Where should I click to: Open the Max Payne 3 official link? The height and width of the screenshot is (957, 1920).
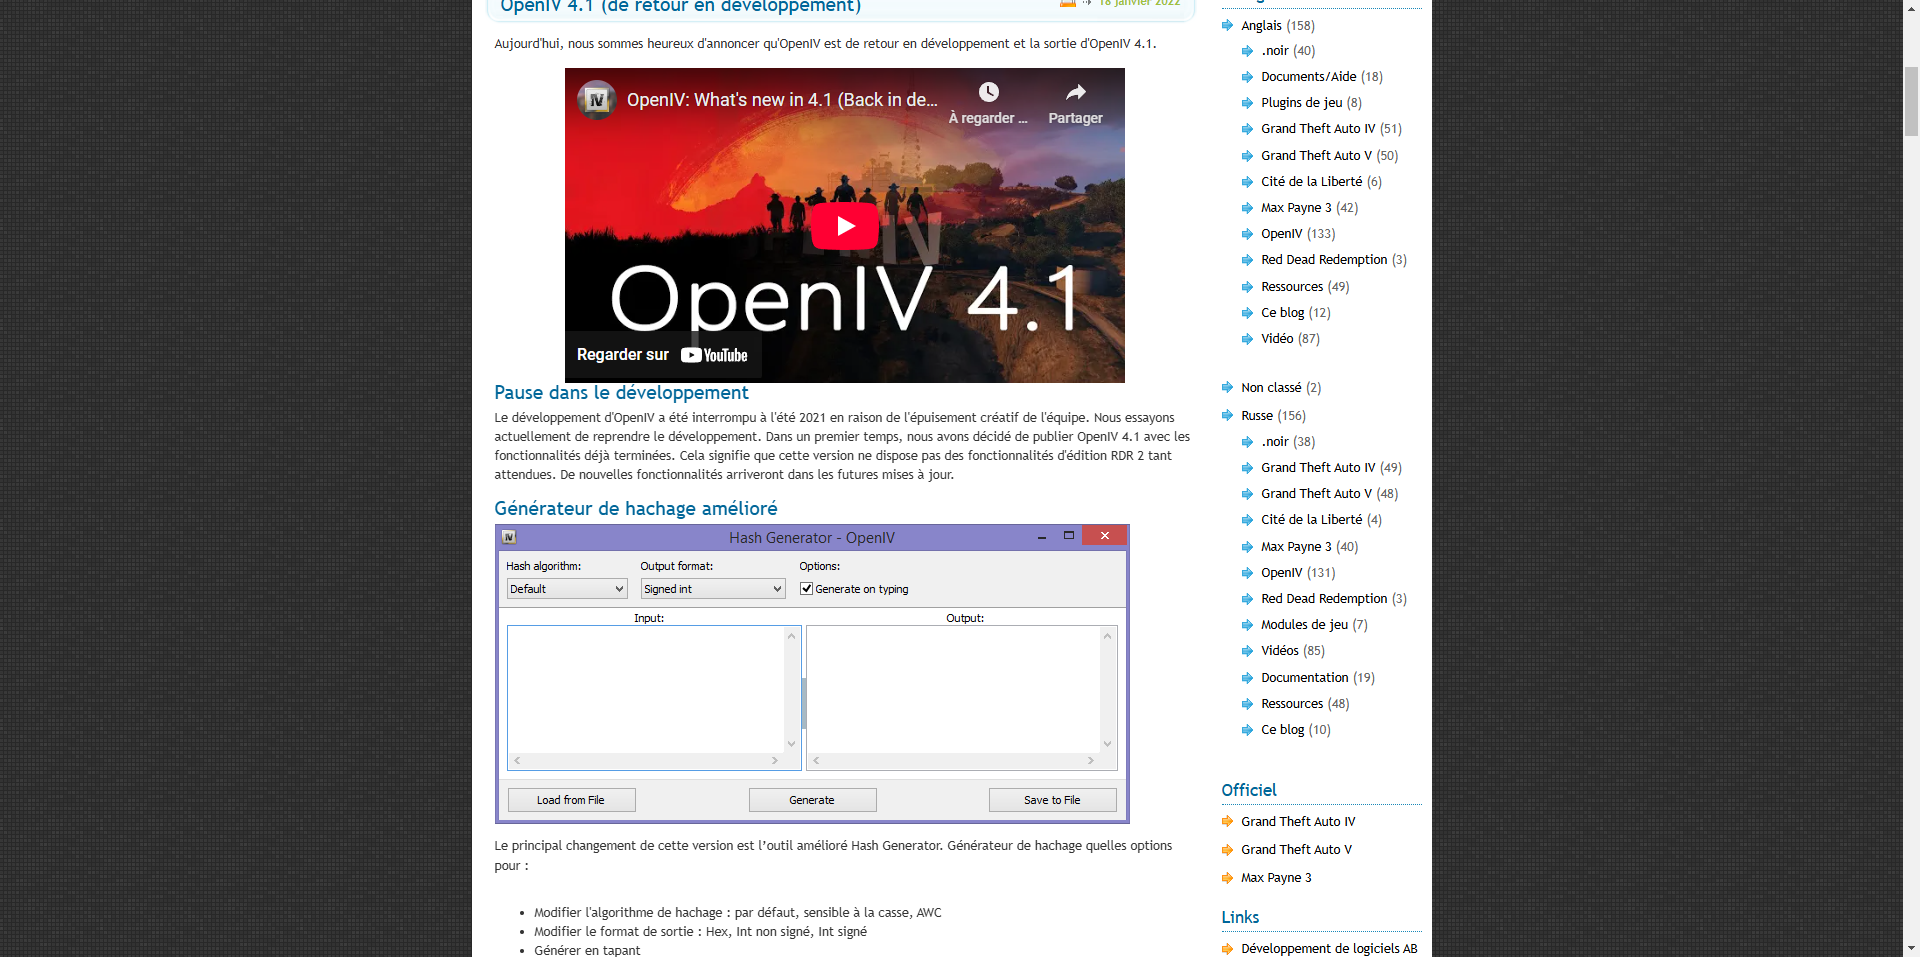coord(1276,878)
